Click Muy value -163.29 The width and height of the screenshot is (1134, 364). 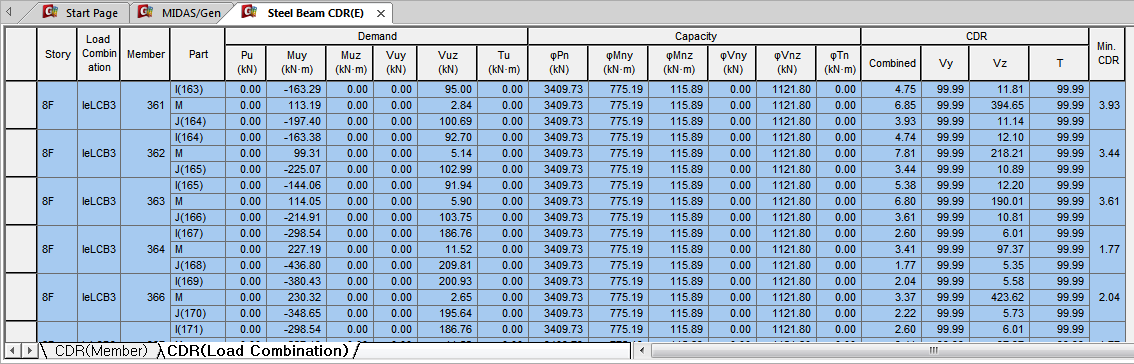[296, 89]
